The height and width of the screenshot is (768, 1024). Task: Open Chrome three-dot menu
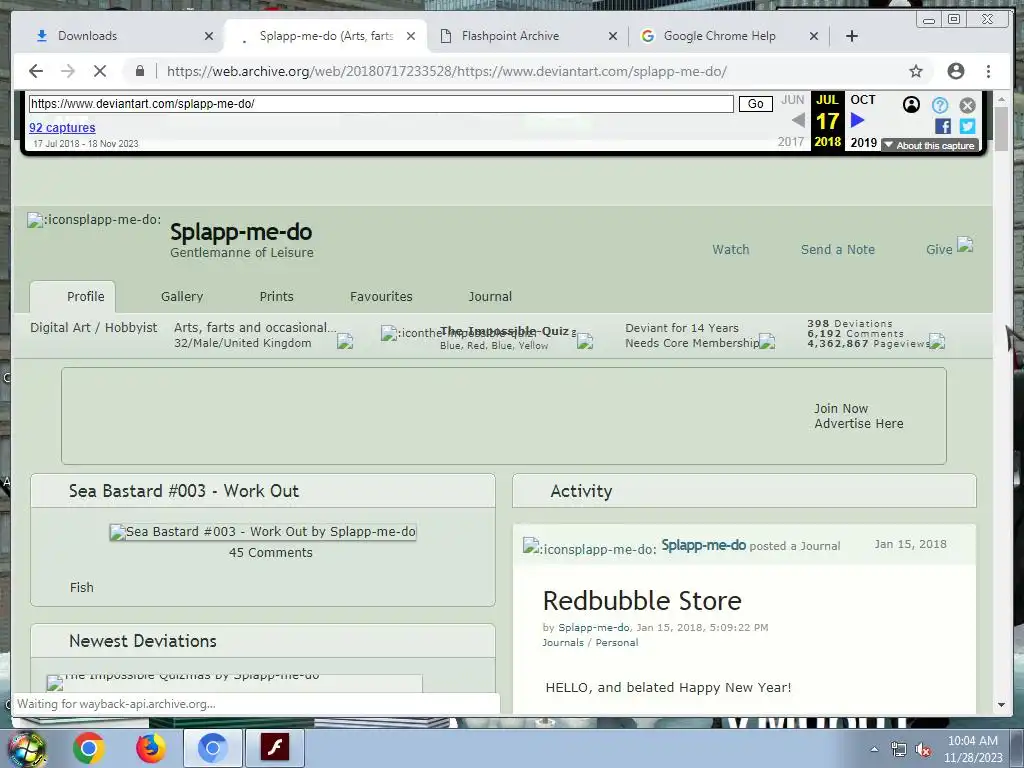[x=988, y=71]
